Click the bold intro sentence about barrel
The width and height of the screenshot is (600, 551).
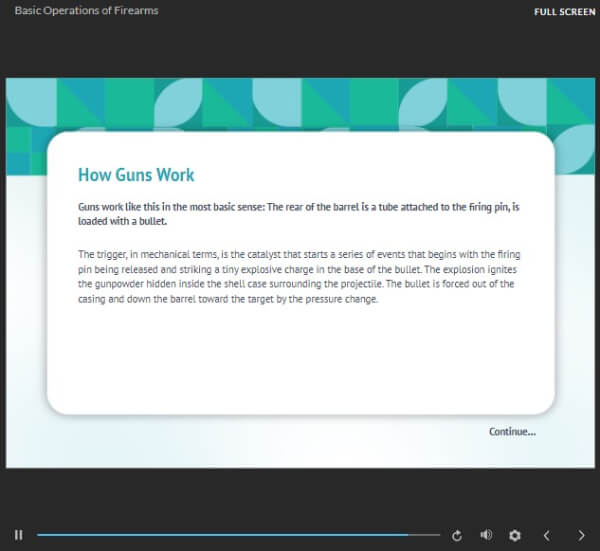point(298,214)
